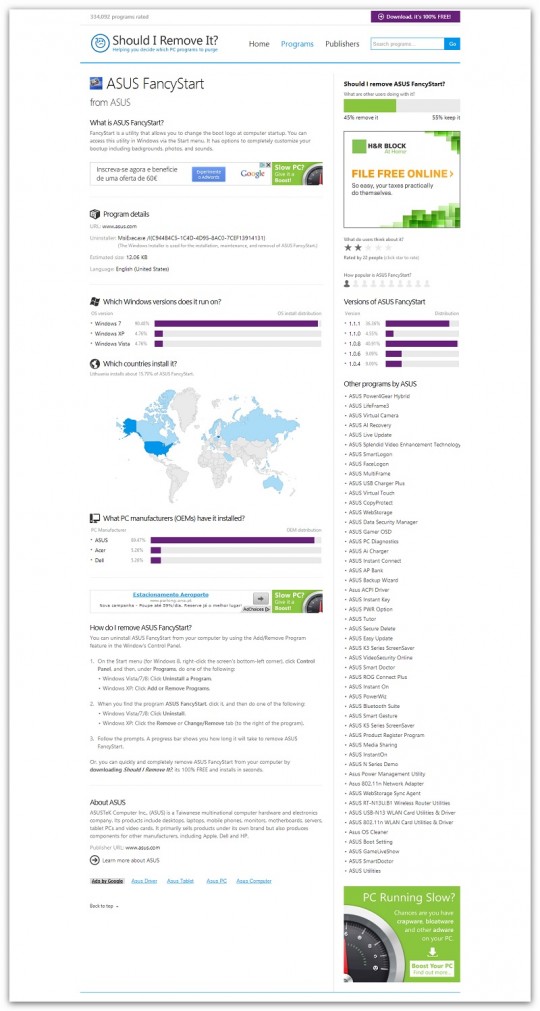Click the monitor icon beside PC manufacturers
The image size is (540, 1011).
(95, 518)
